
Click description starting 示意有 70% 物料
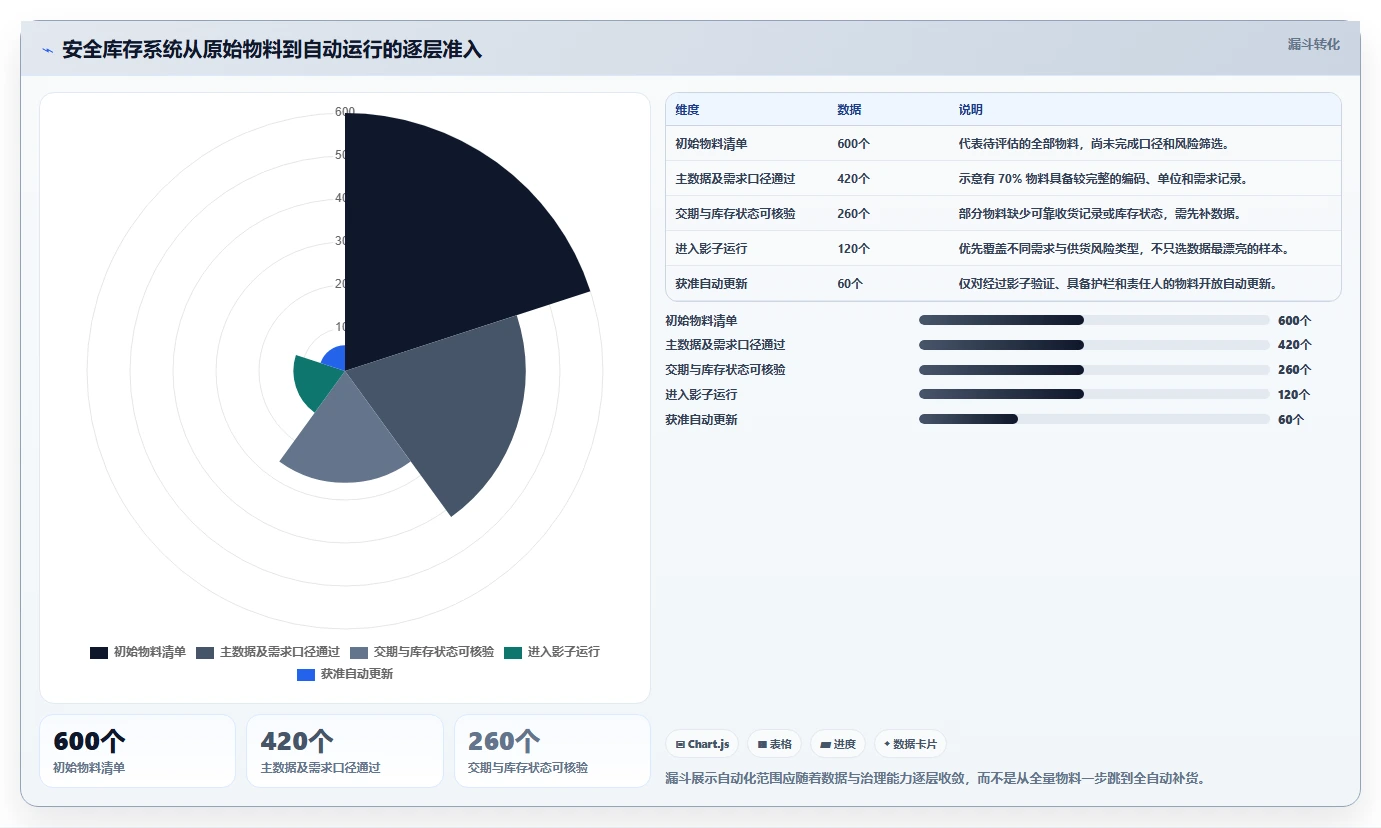click(x=1103, y=179)
